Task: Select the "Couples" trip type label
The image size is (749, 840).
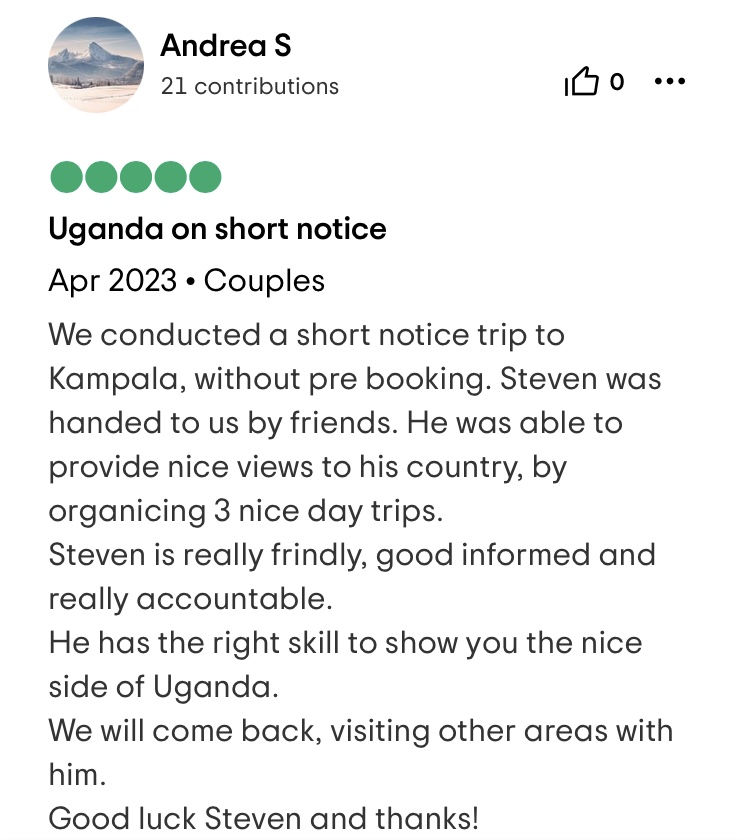Action: (264, 281)
